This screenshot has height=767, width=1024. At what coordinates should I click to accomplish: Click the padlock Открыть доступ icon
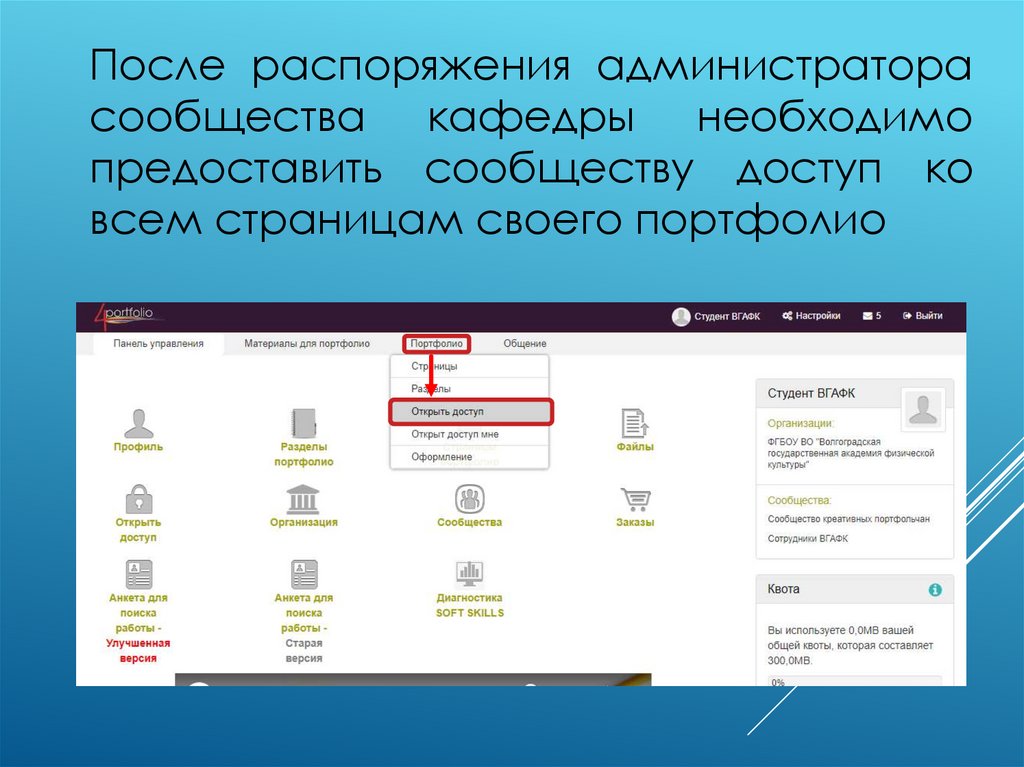click(x=138, y=499)
